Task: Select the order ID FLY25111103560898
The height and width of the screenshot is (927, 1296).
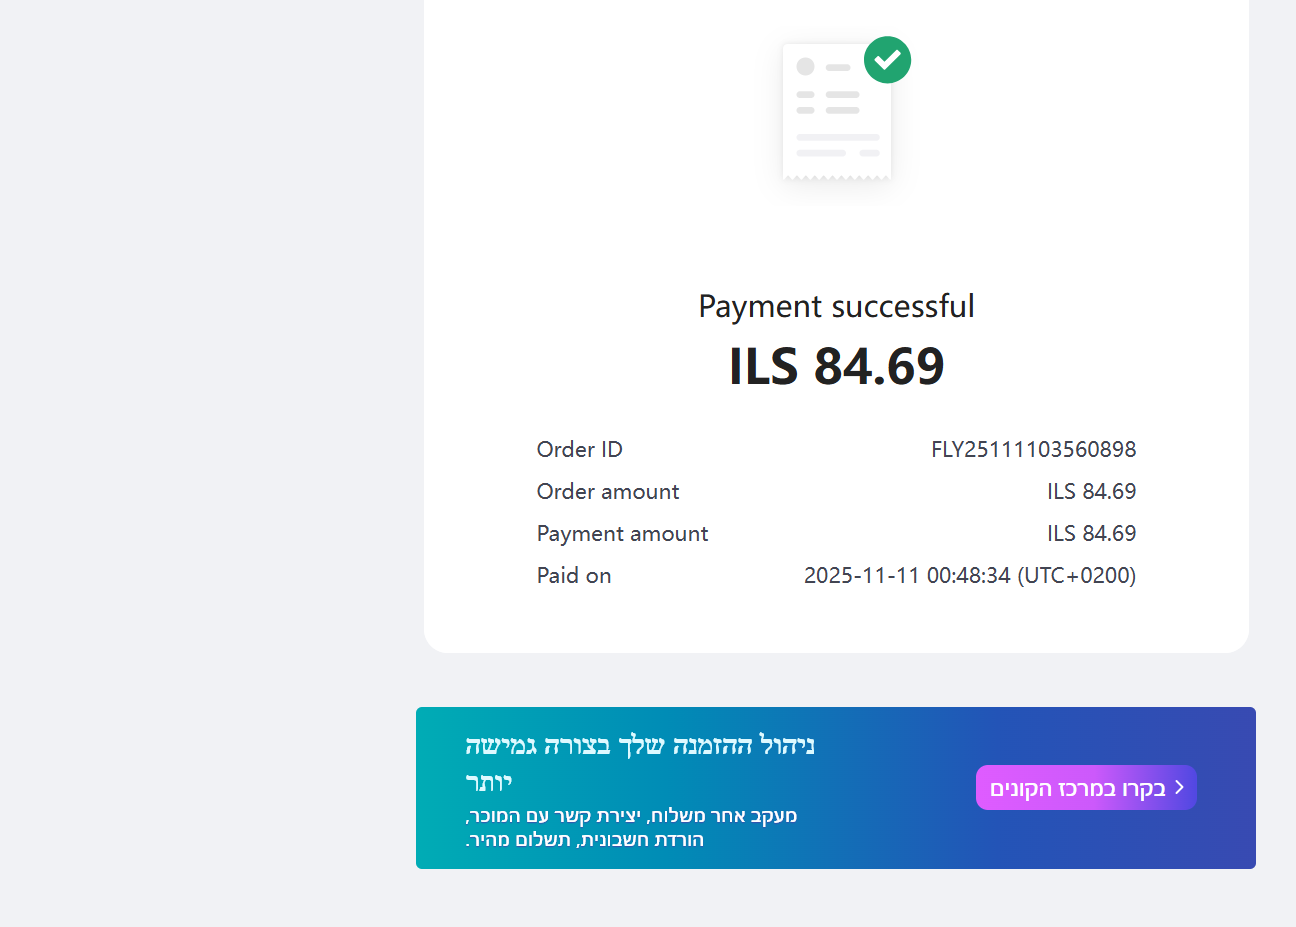Action: point(1033,450)
